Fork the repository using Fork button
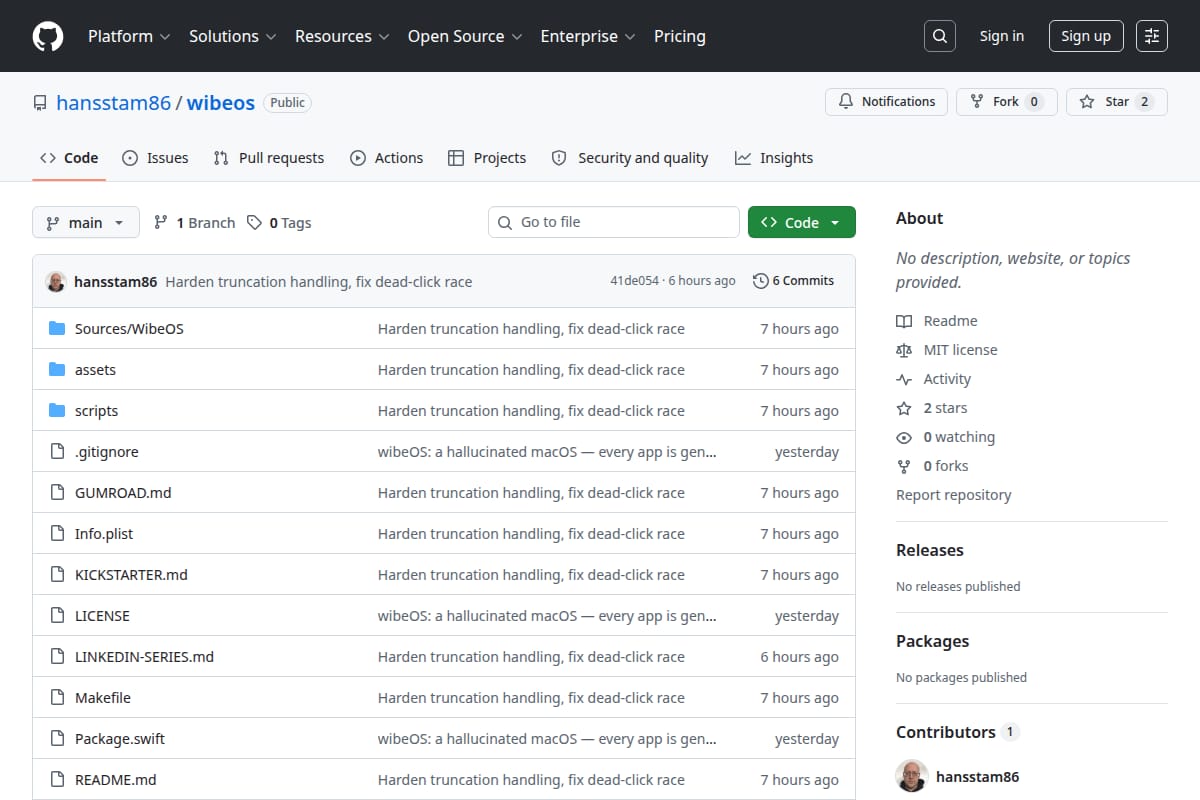Screen dimensions: 1200x800 pos(1007,102)
